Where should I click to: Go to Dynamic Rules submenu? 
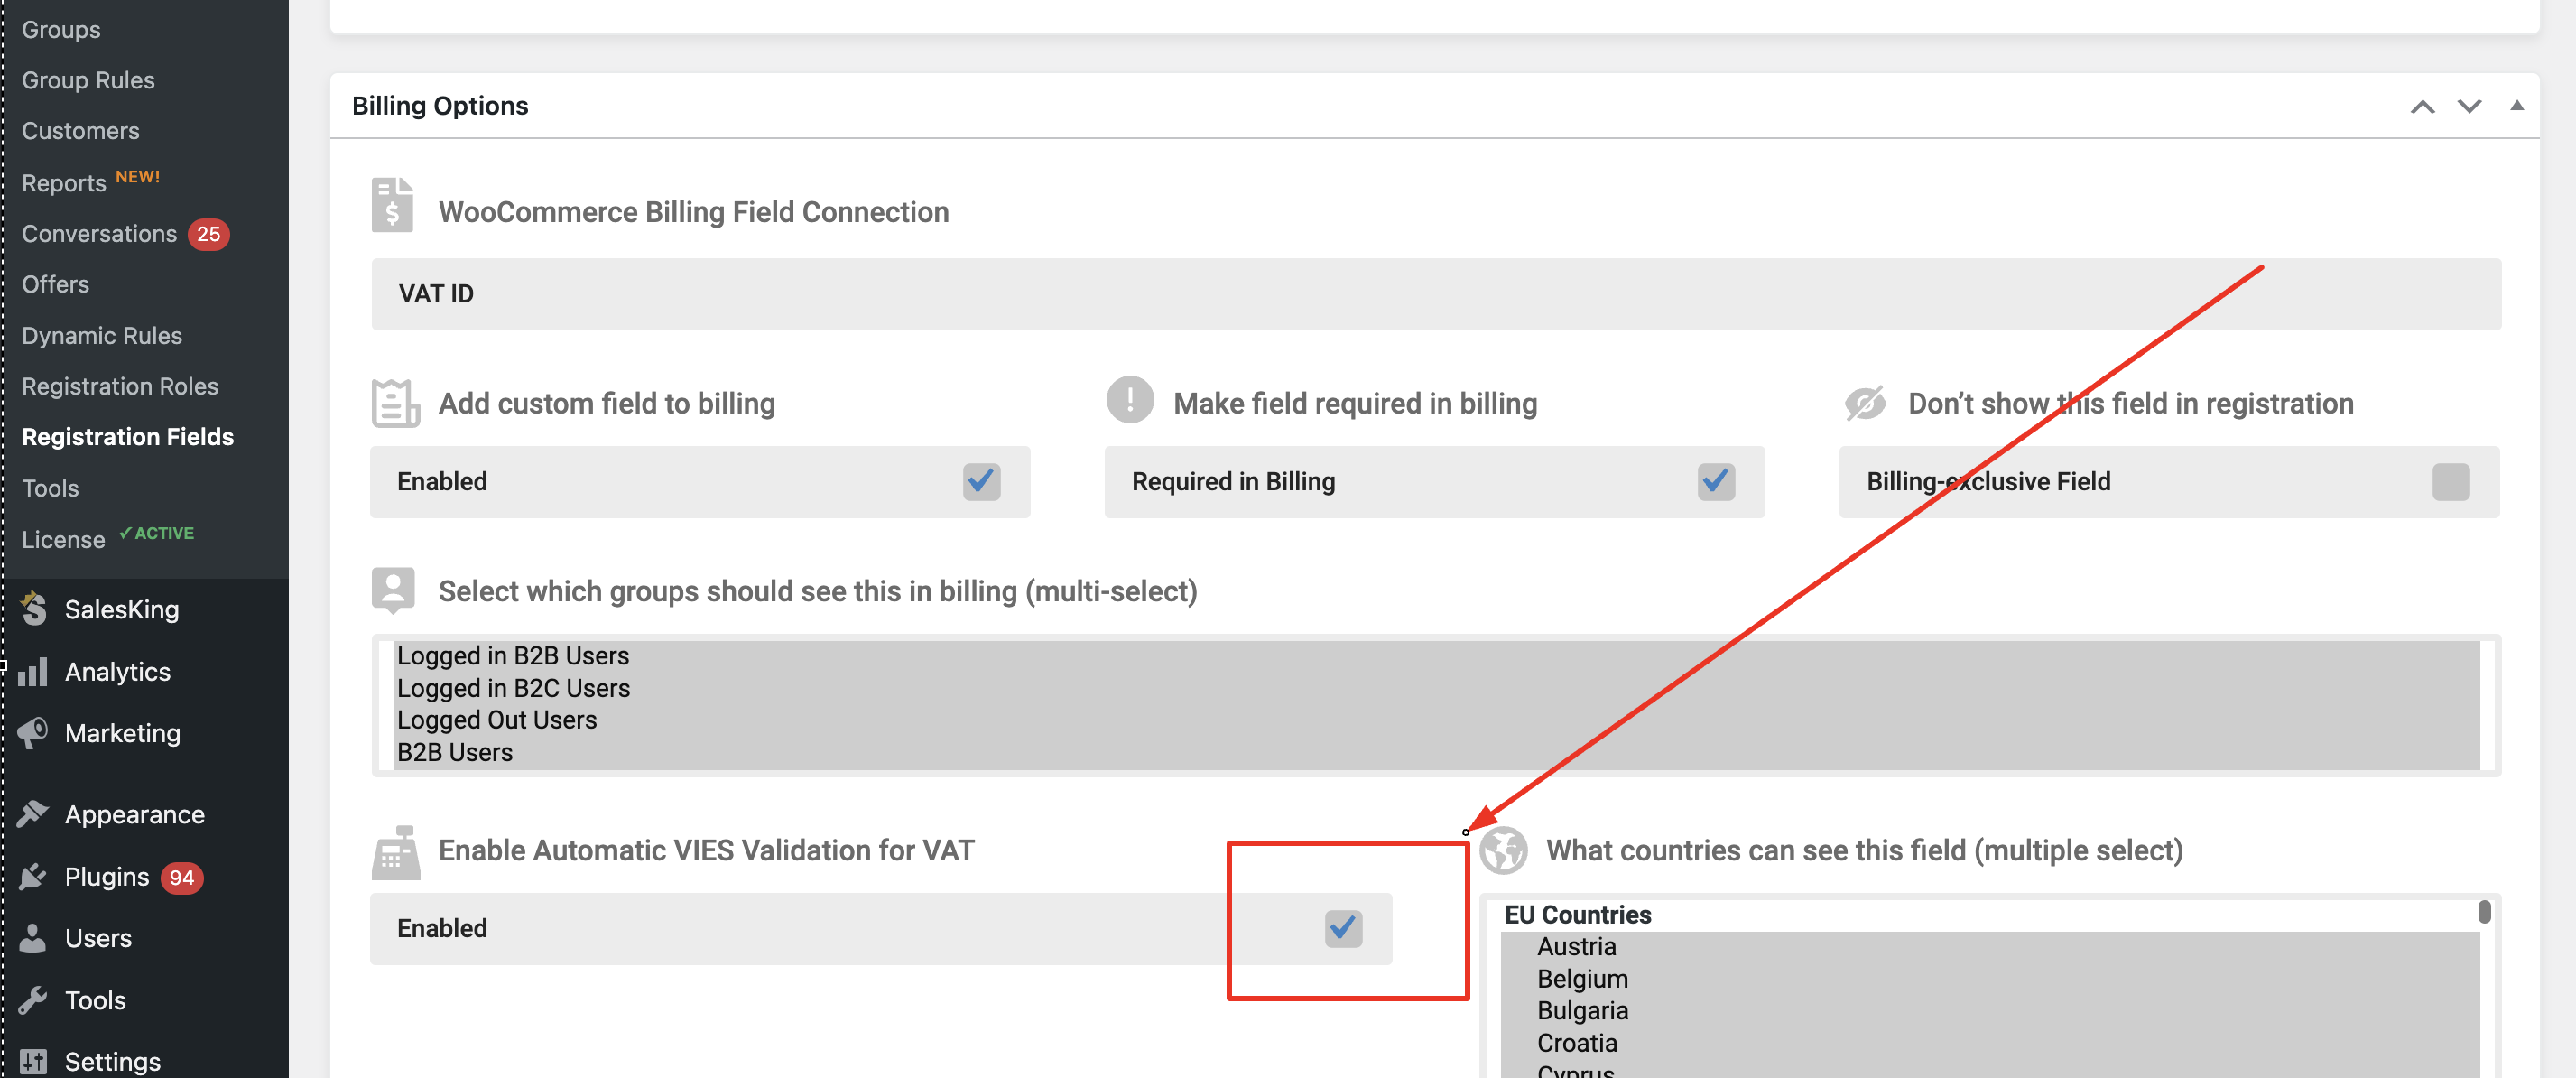102,335
